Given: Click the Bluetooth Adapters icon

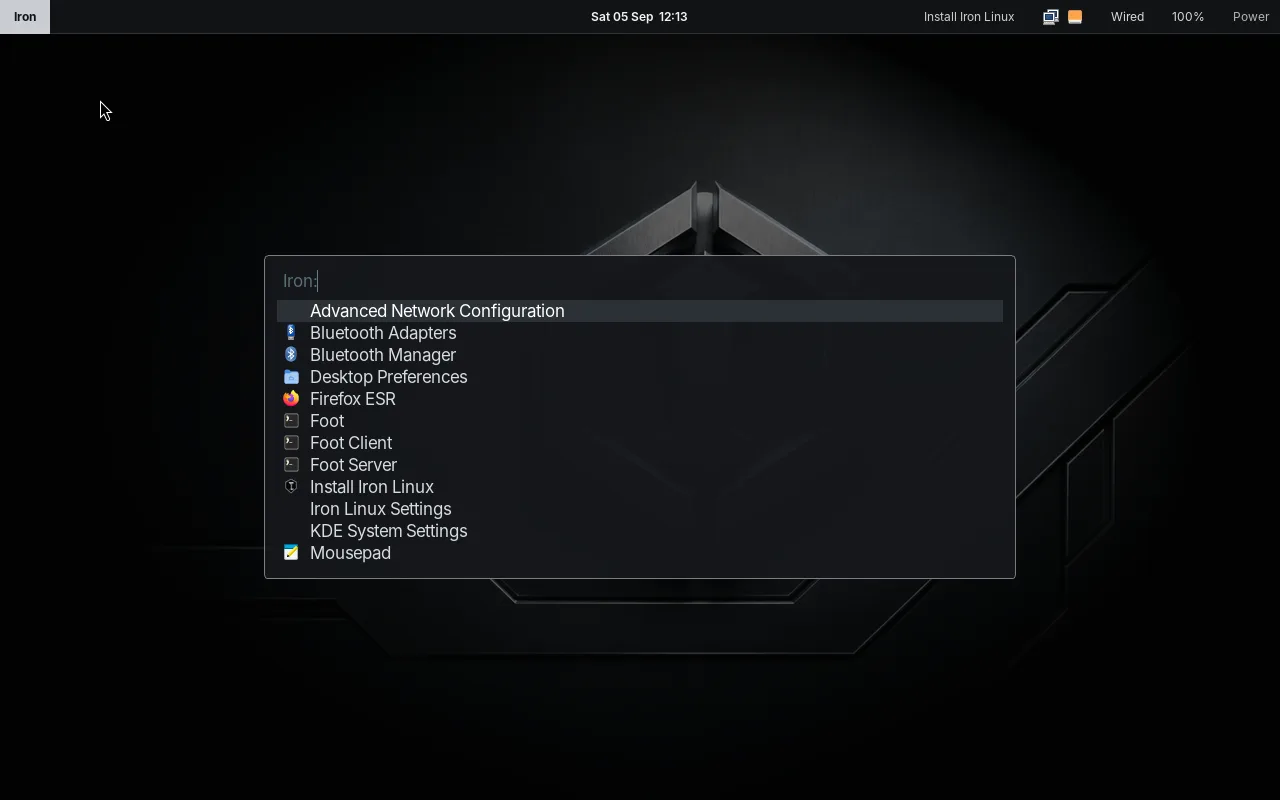Looking at the screenshot, I should (x=291, y=333).
